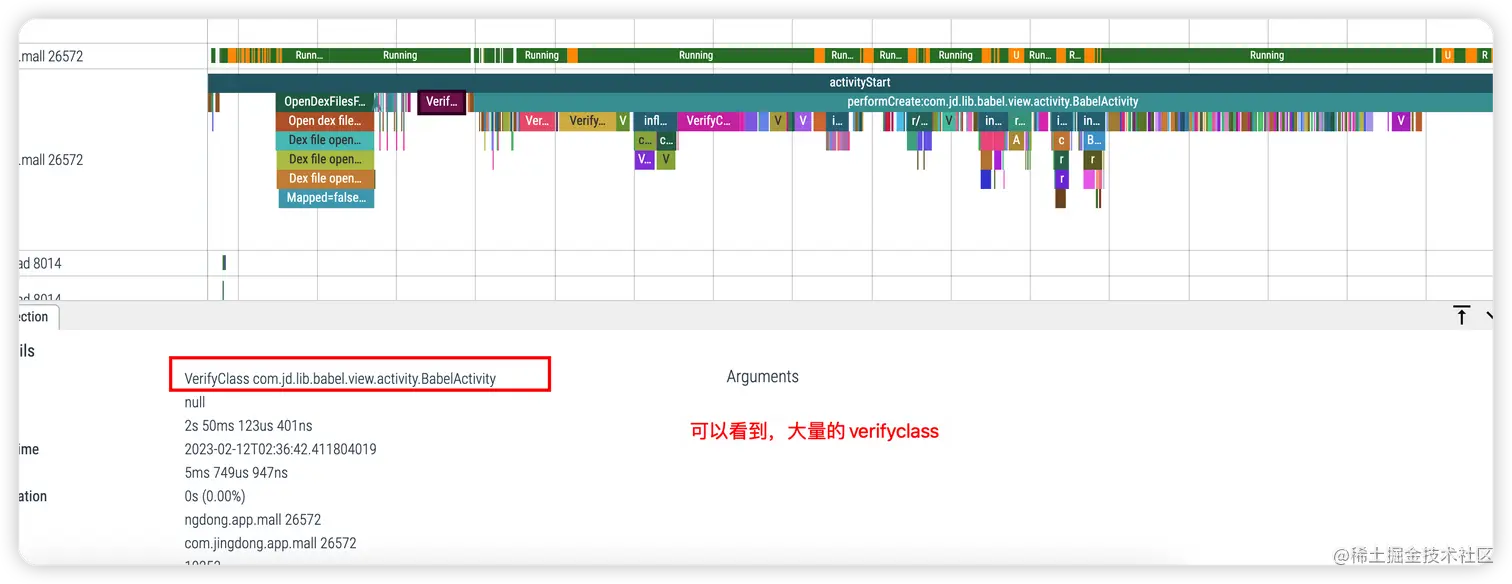Select the teal 'Dex file open...' slice

click(325, 140)
